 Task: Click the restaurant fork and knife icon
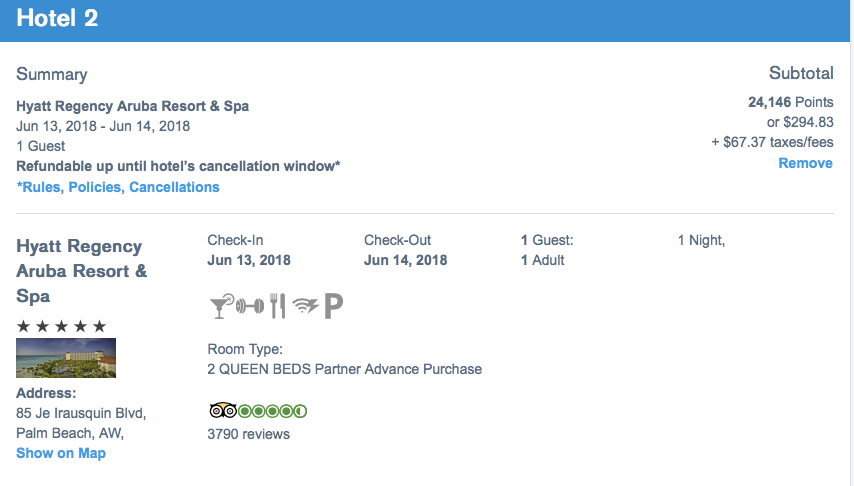pyautogui.click(x=278, y=306)
